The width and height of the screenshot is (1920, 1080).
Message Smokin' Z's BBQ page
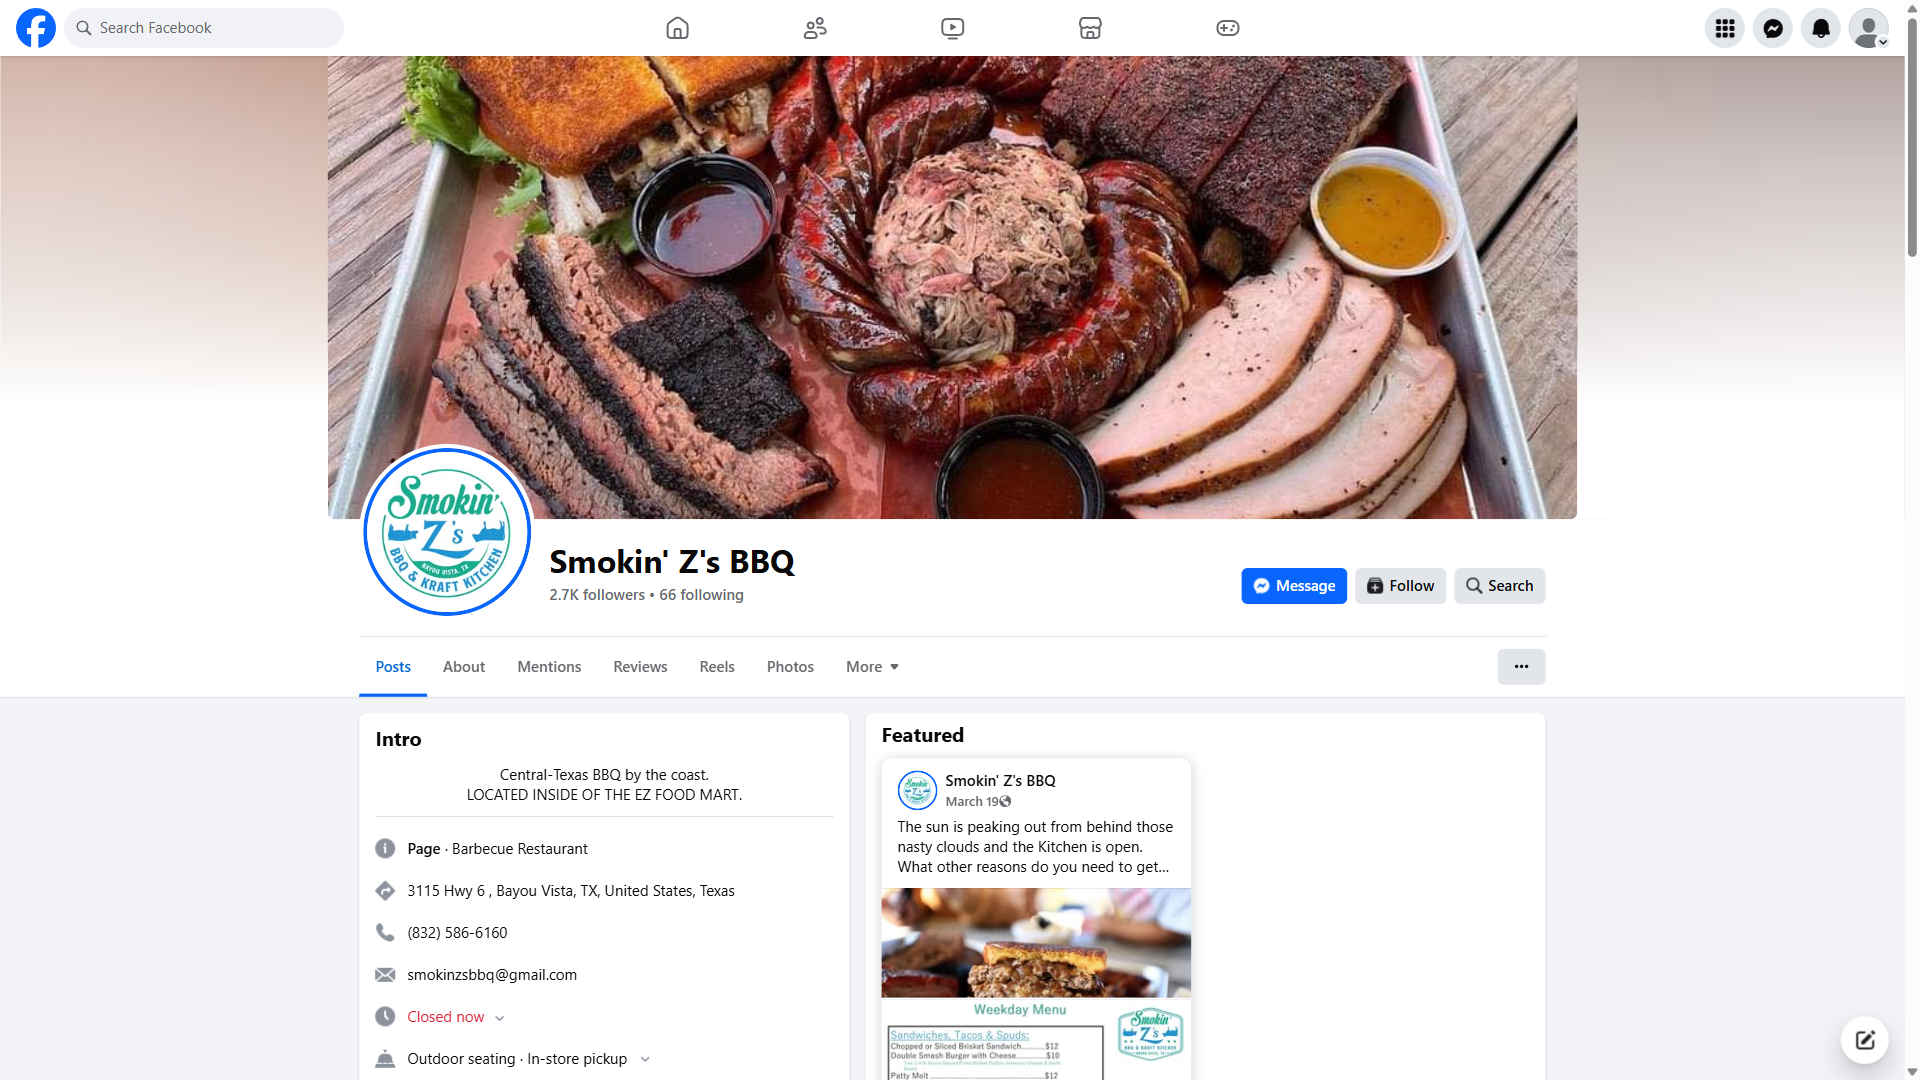click(1294, 586)
